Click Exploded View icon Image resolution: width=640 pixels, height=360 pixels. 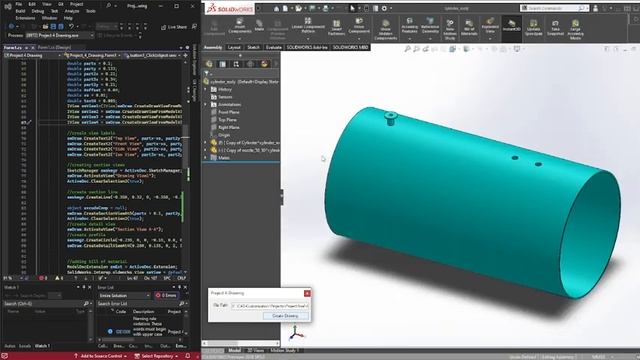coord(490,25)
